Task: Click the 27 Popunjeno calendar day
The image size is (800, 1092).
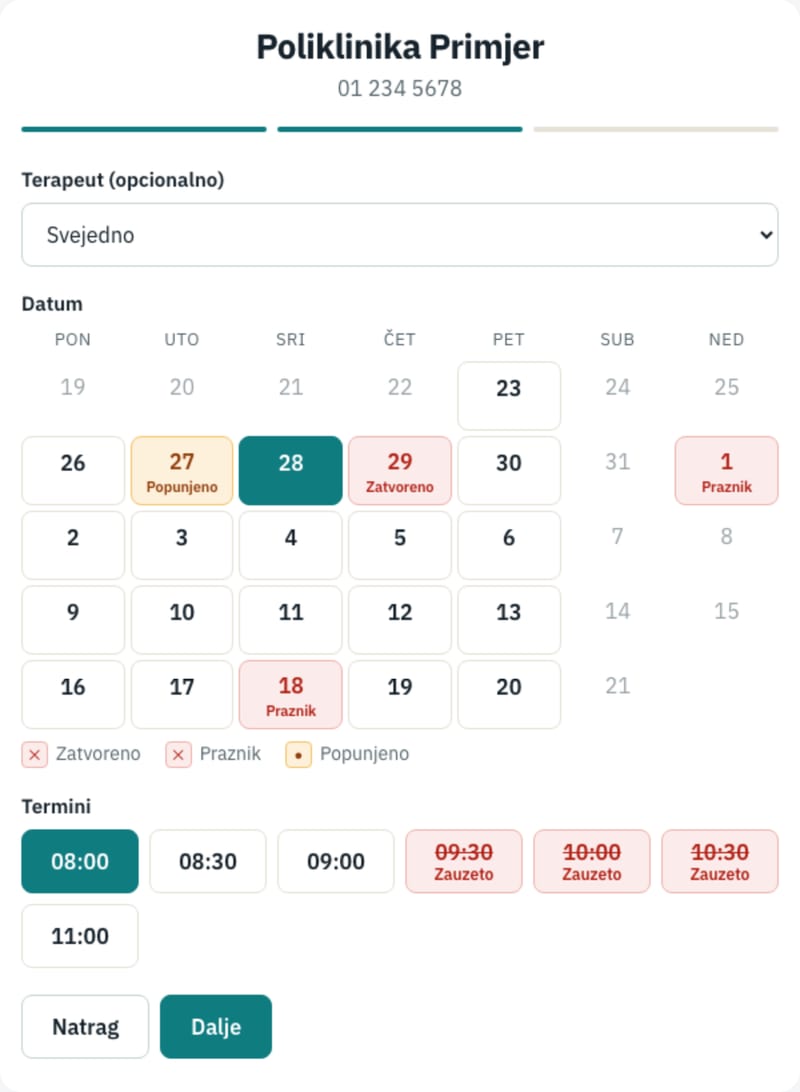Action: pos(182,470)
